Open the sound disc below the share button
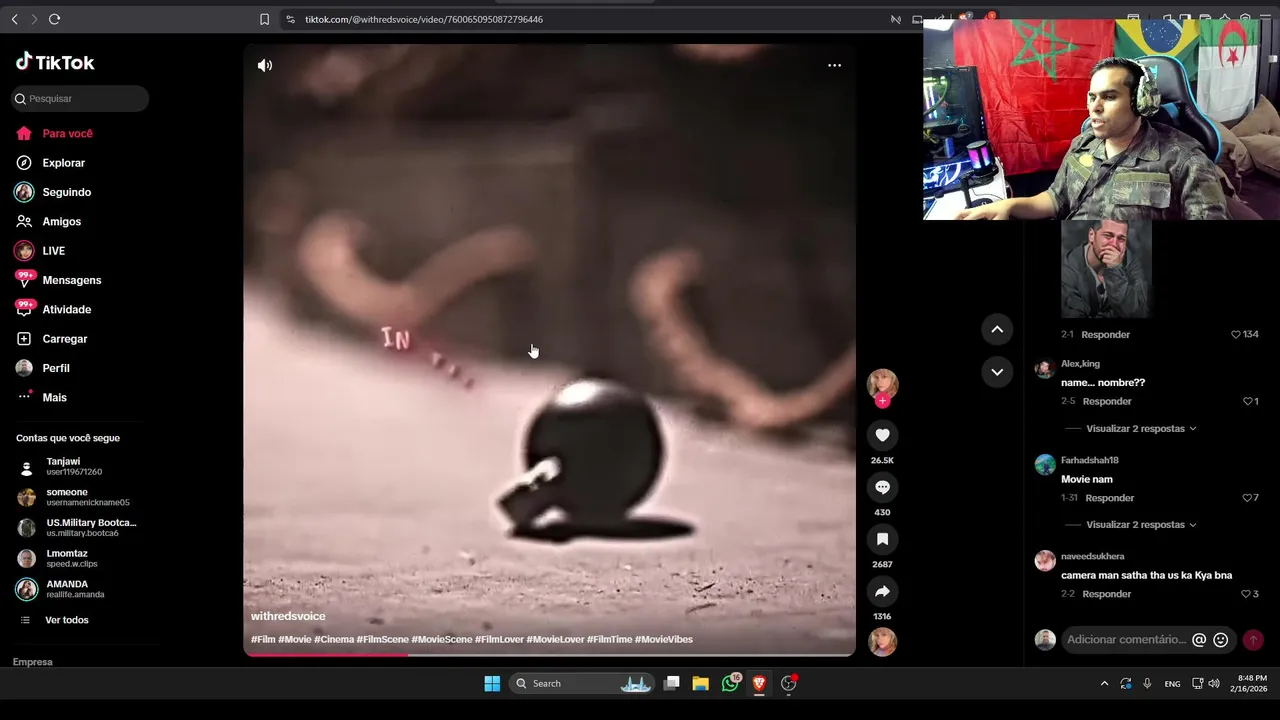The height and width of the screenshot is (720, 1280). (882, 641)
